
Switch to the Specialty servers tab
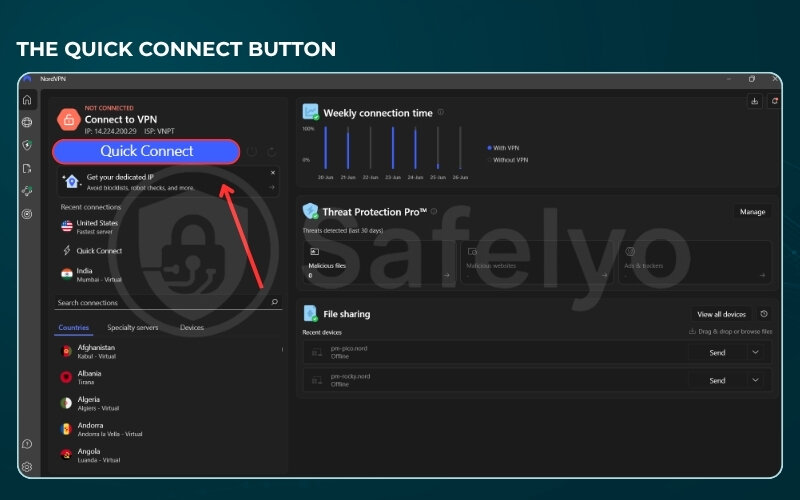(133, 328)
